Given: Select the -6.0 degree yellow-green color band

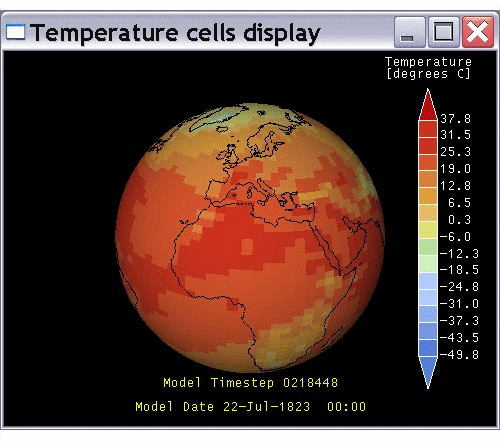Looking at the screenshot, I should [x=428, y=230].
